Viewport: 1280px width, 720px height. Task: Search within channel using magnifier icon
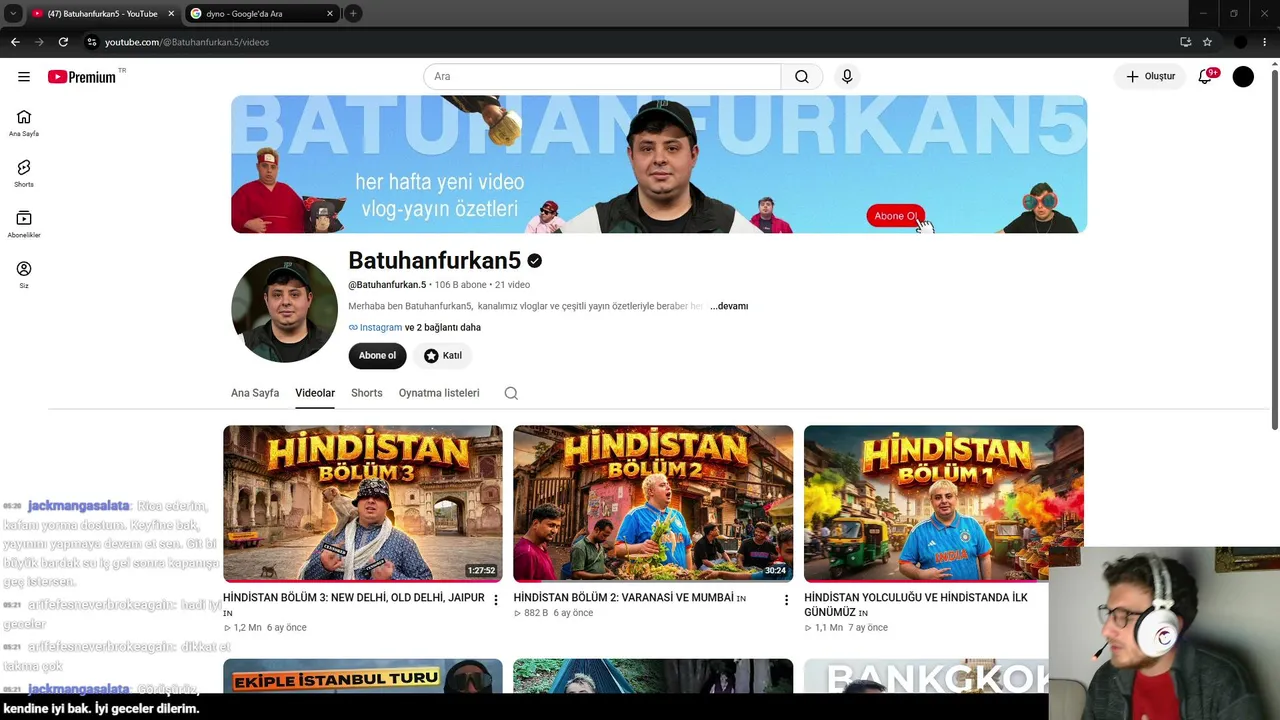click(x=511, y=393)
